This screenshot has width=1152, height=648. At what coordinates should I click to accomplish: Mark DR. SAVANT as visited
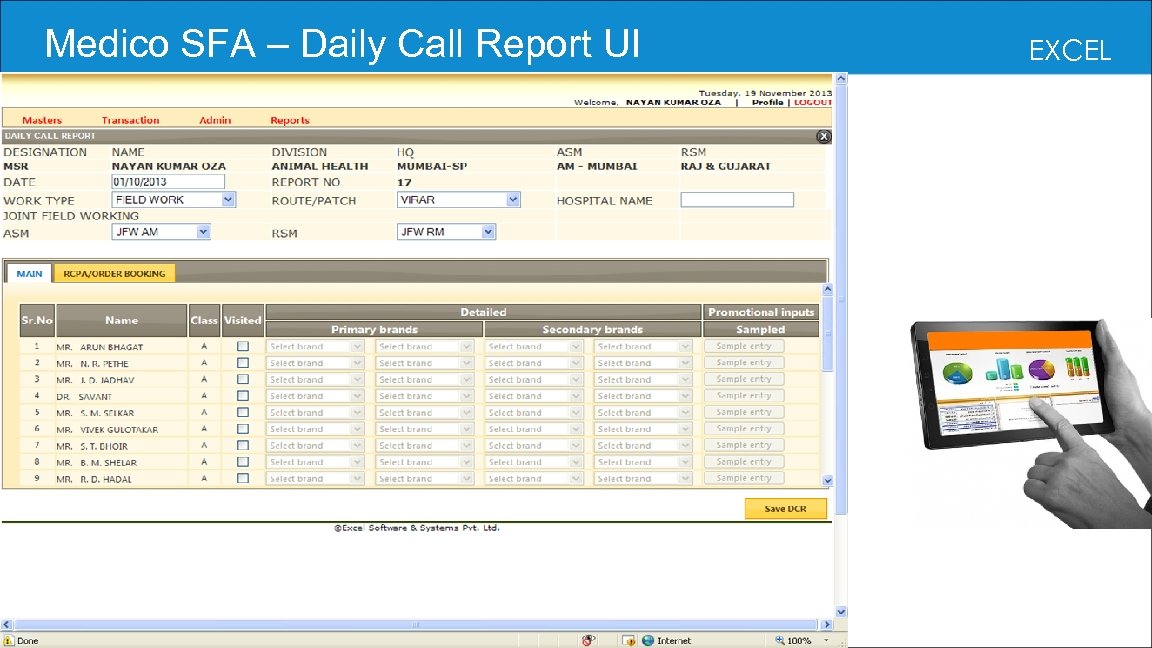coord(242,395)
